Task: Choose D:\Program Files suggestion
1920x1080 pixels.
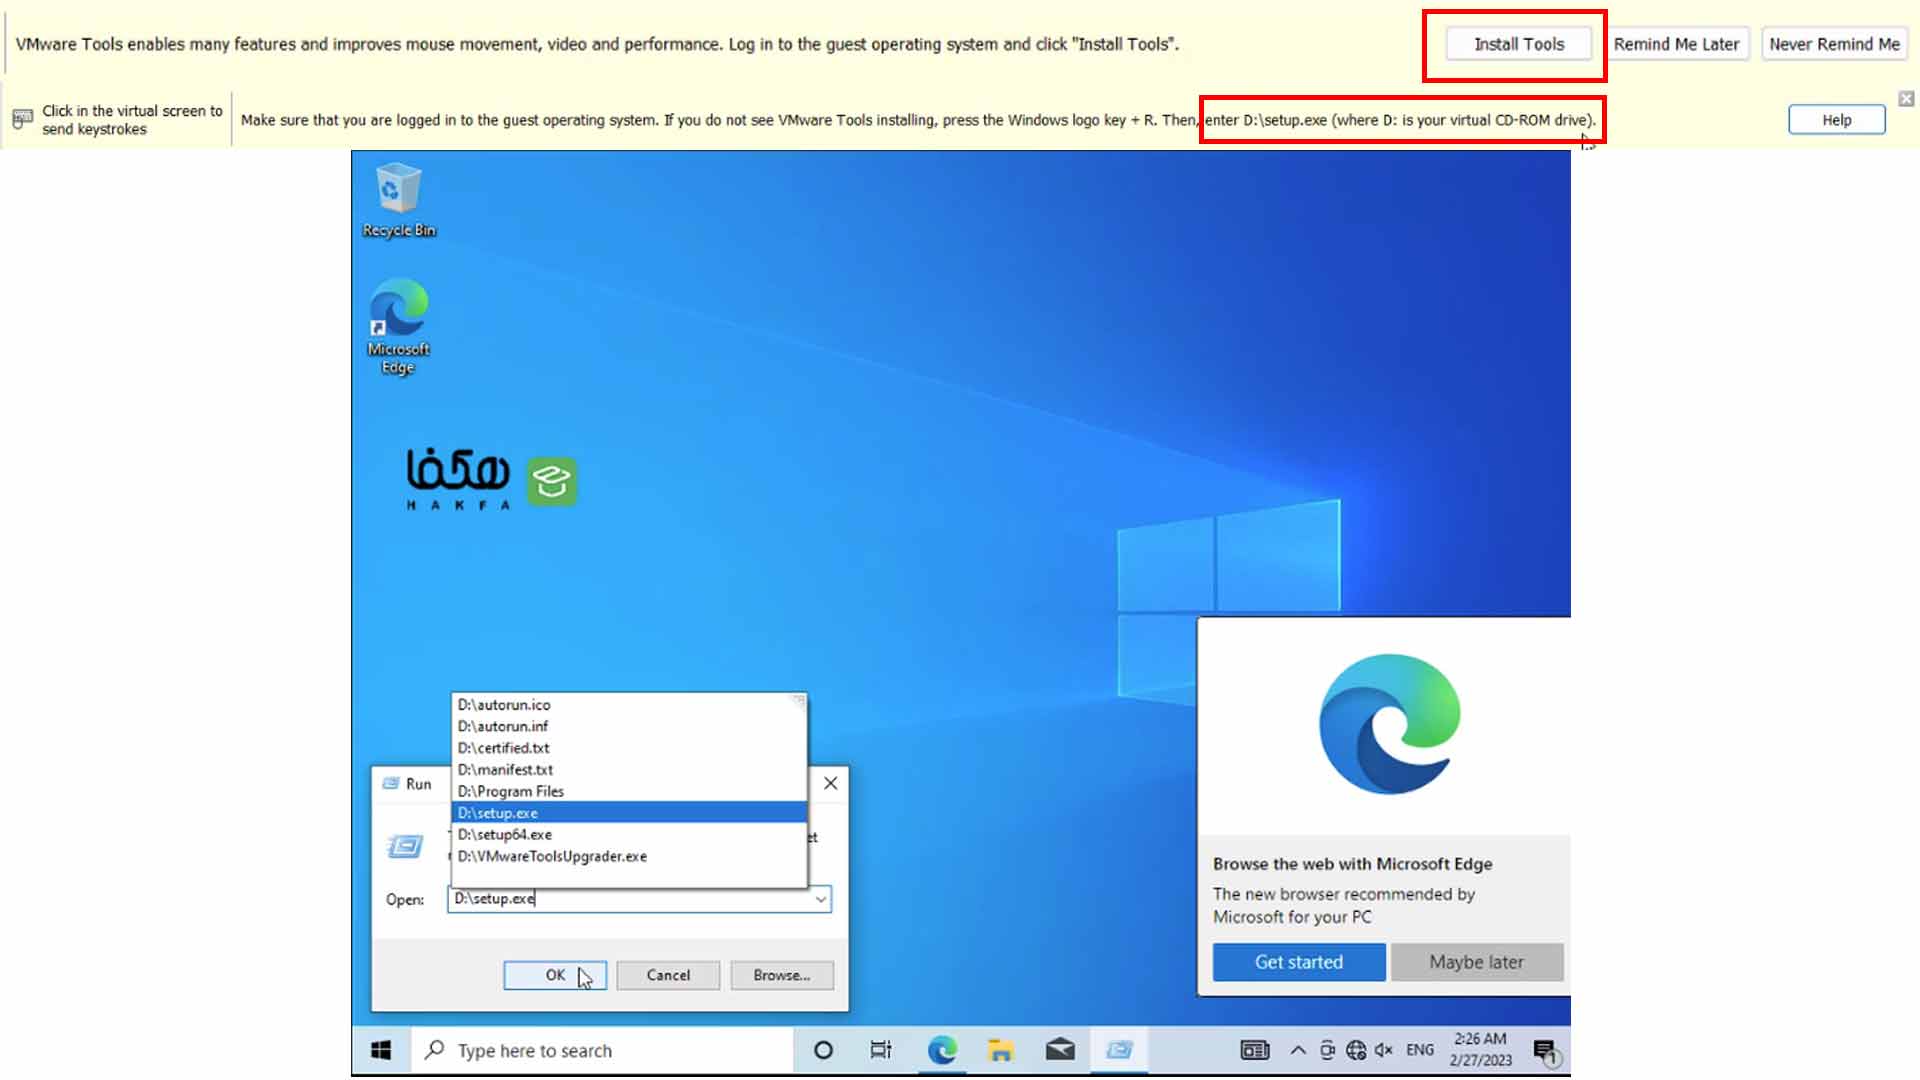Action: coord(629,791)
